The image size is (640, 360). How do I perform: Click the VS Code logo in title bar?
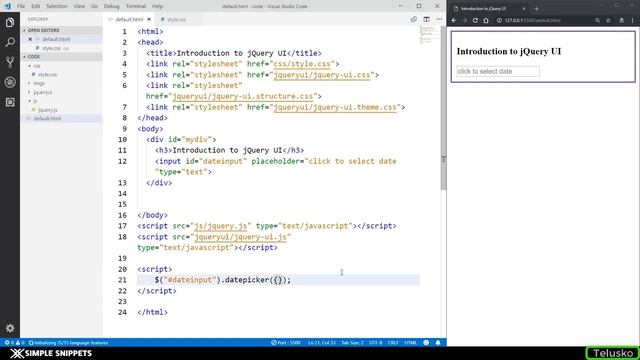click(7, 6)
